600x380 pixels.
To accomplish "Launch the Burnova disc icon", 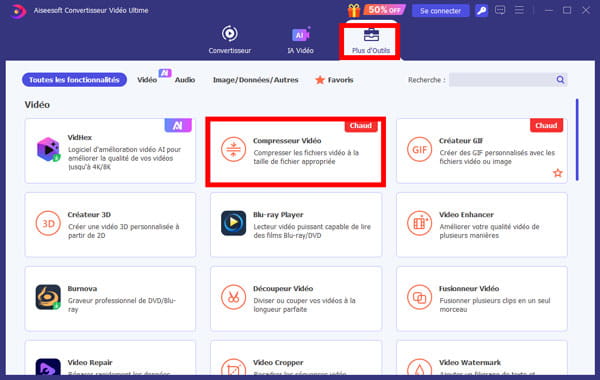I will 48,297.
